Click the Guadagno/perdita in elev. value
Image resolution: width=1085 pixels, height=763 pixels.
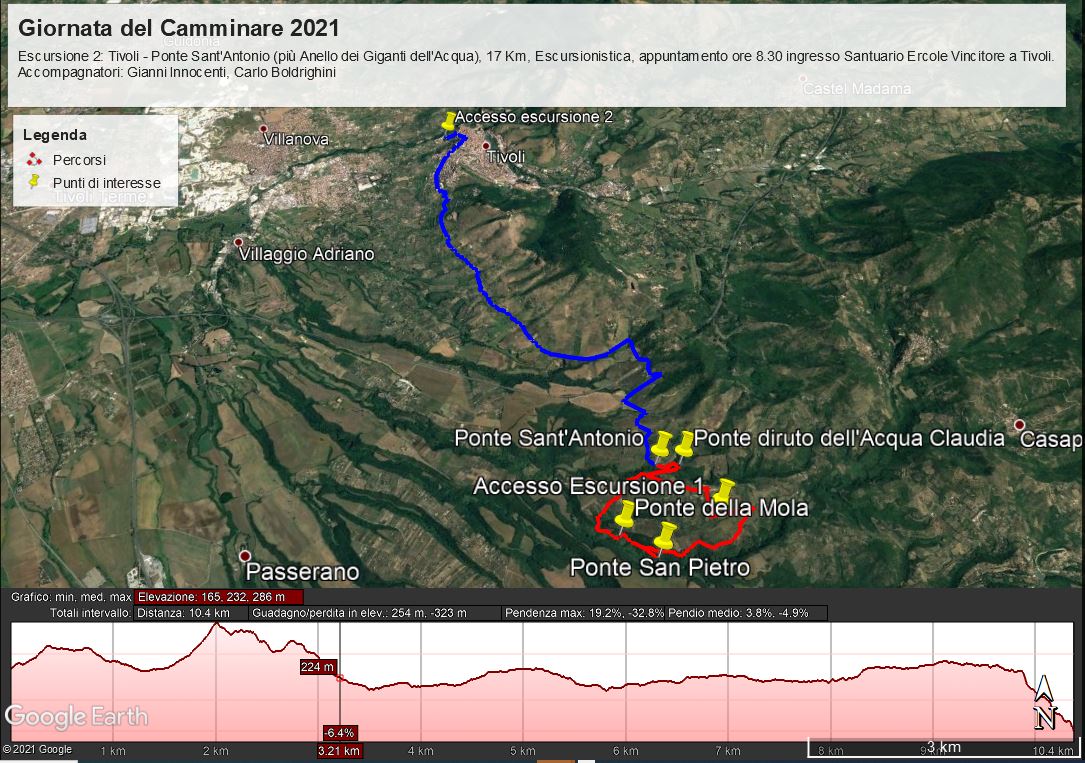pos(374,613)
